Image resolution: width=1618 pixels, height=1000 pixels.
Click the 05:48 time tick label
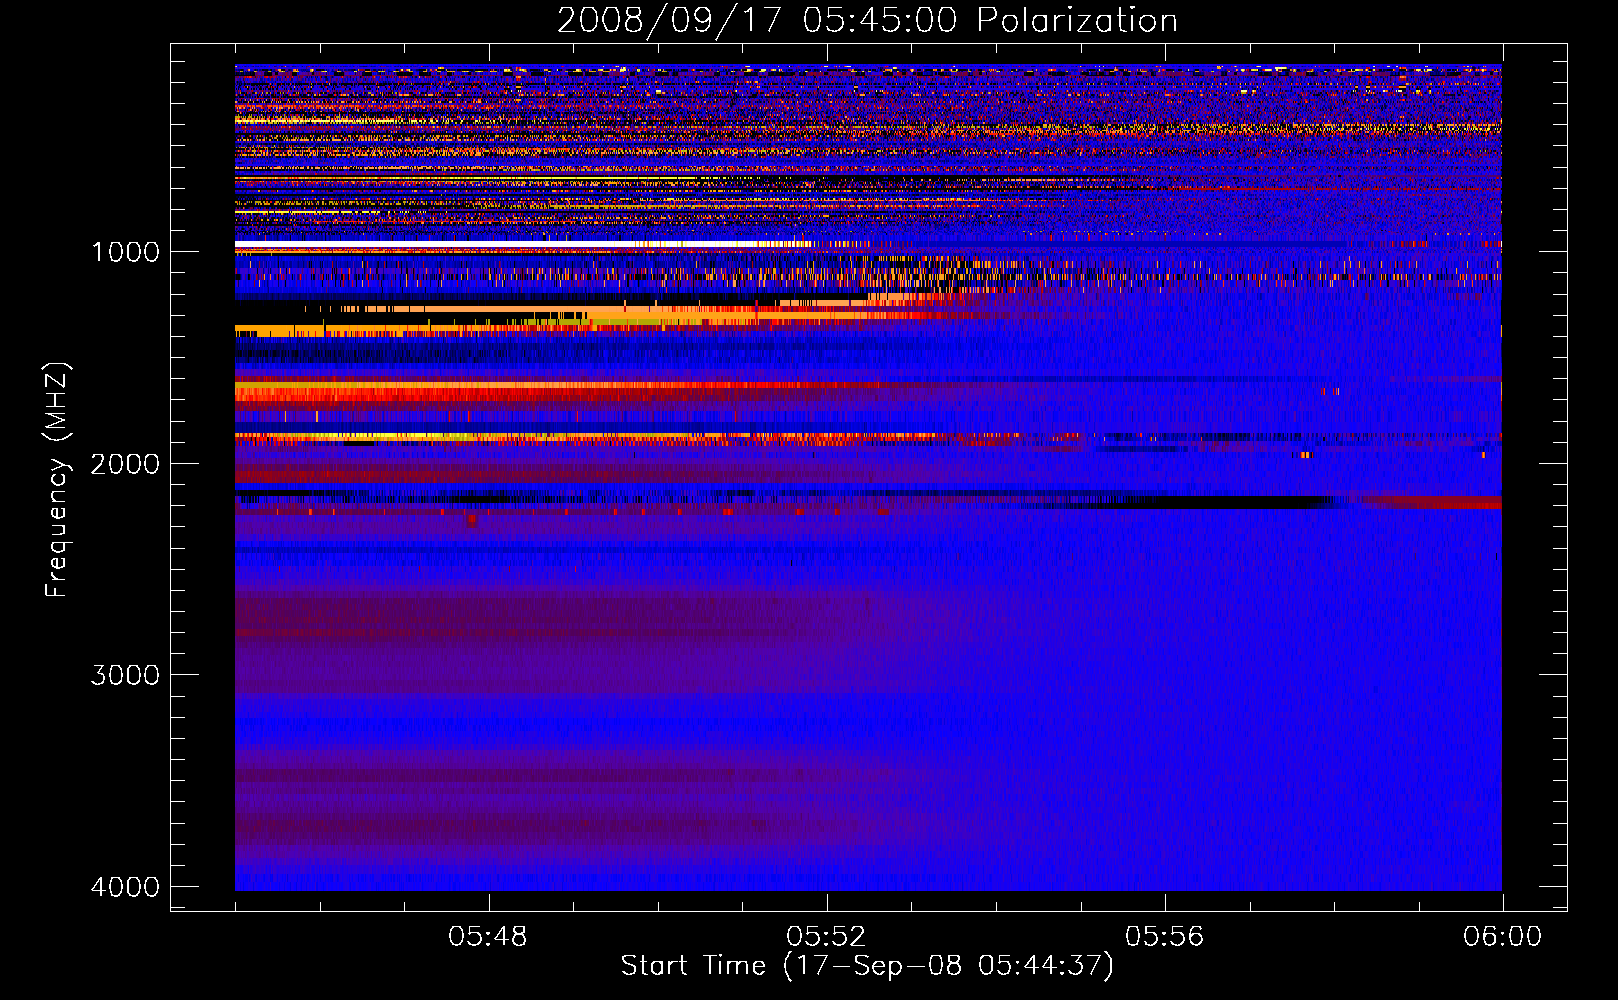point(488,937)
